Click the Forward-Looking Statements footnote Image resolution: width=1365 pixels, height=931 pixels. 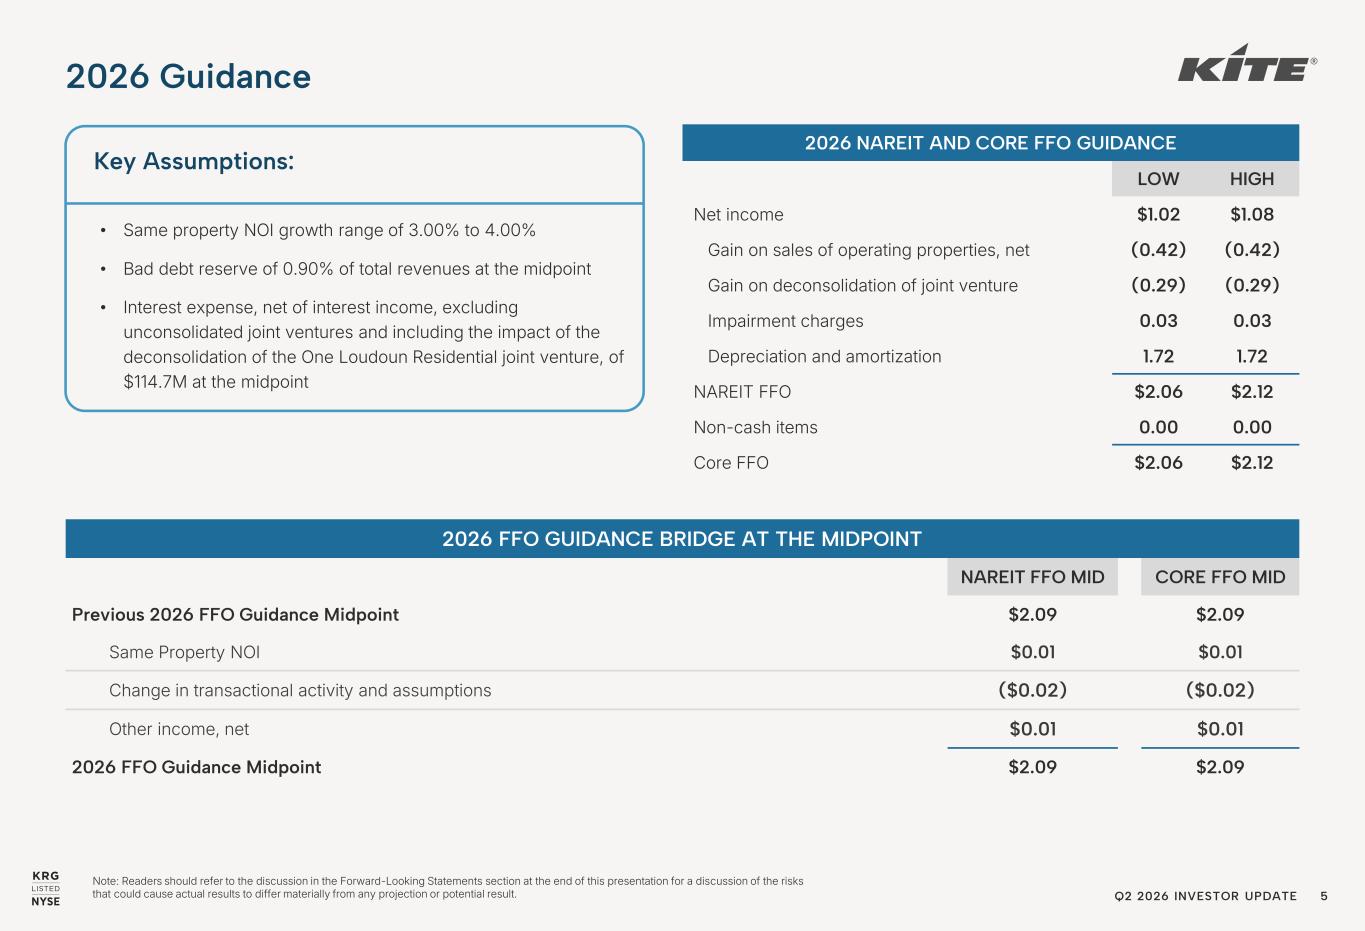pos(448,888)
